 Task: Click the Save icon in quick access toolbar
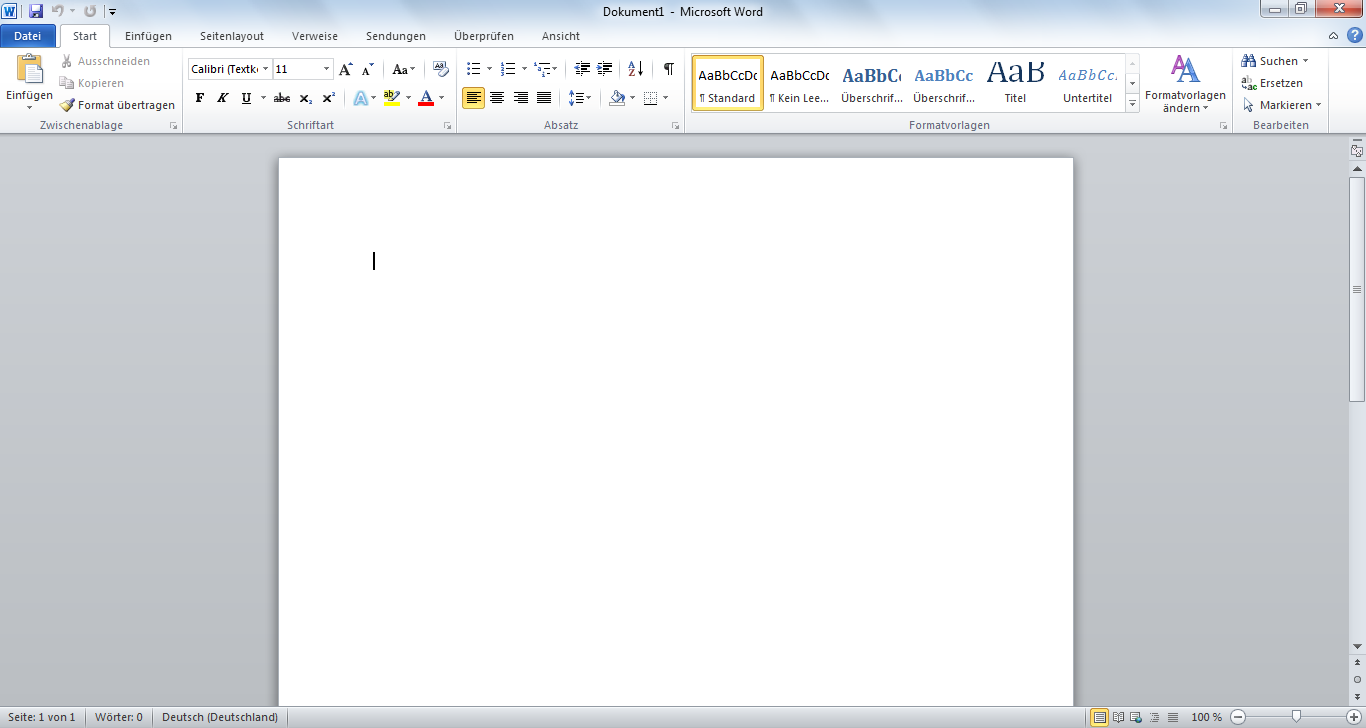click(36, 11)
